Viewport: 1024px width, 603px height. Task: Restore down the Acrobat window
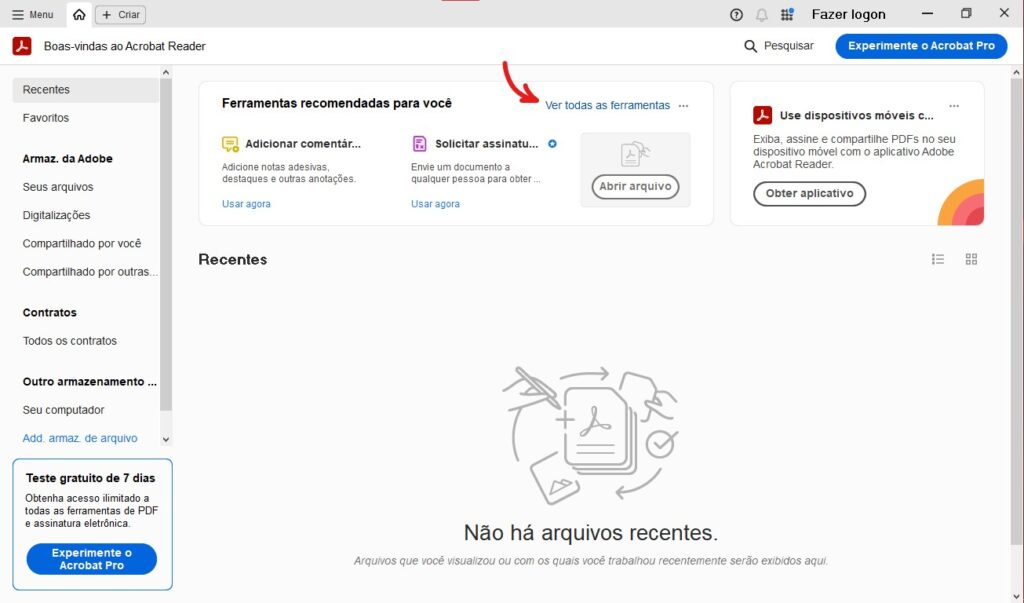tap(966, 14)
